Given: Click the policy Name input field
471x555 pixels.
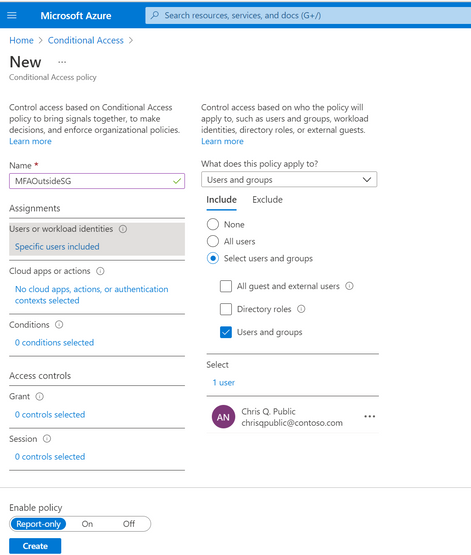Looking at the screenshot, I should pos(97,181).
